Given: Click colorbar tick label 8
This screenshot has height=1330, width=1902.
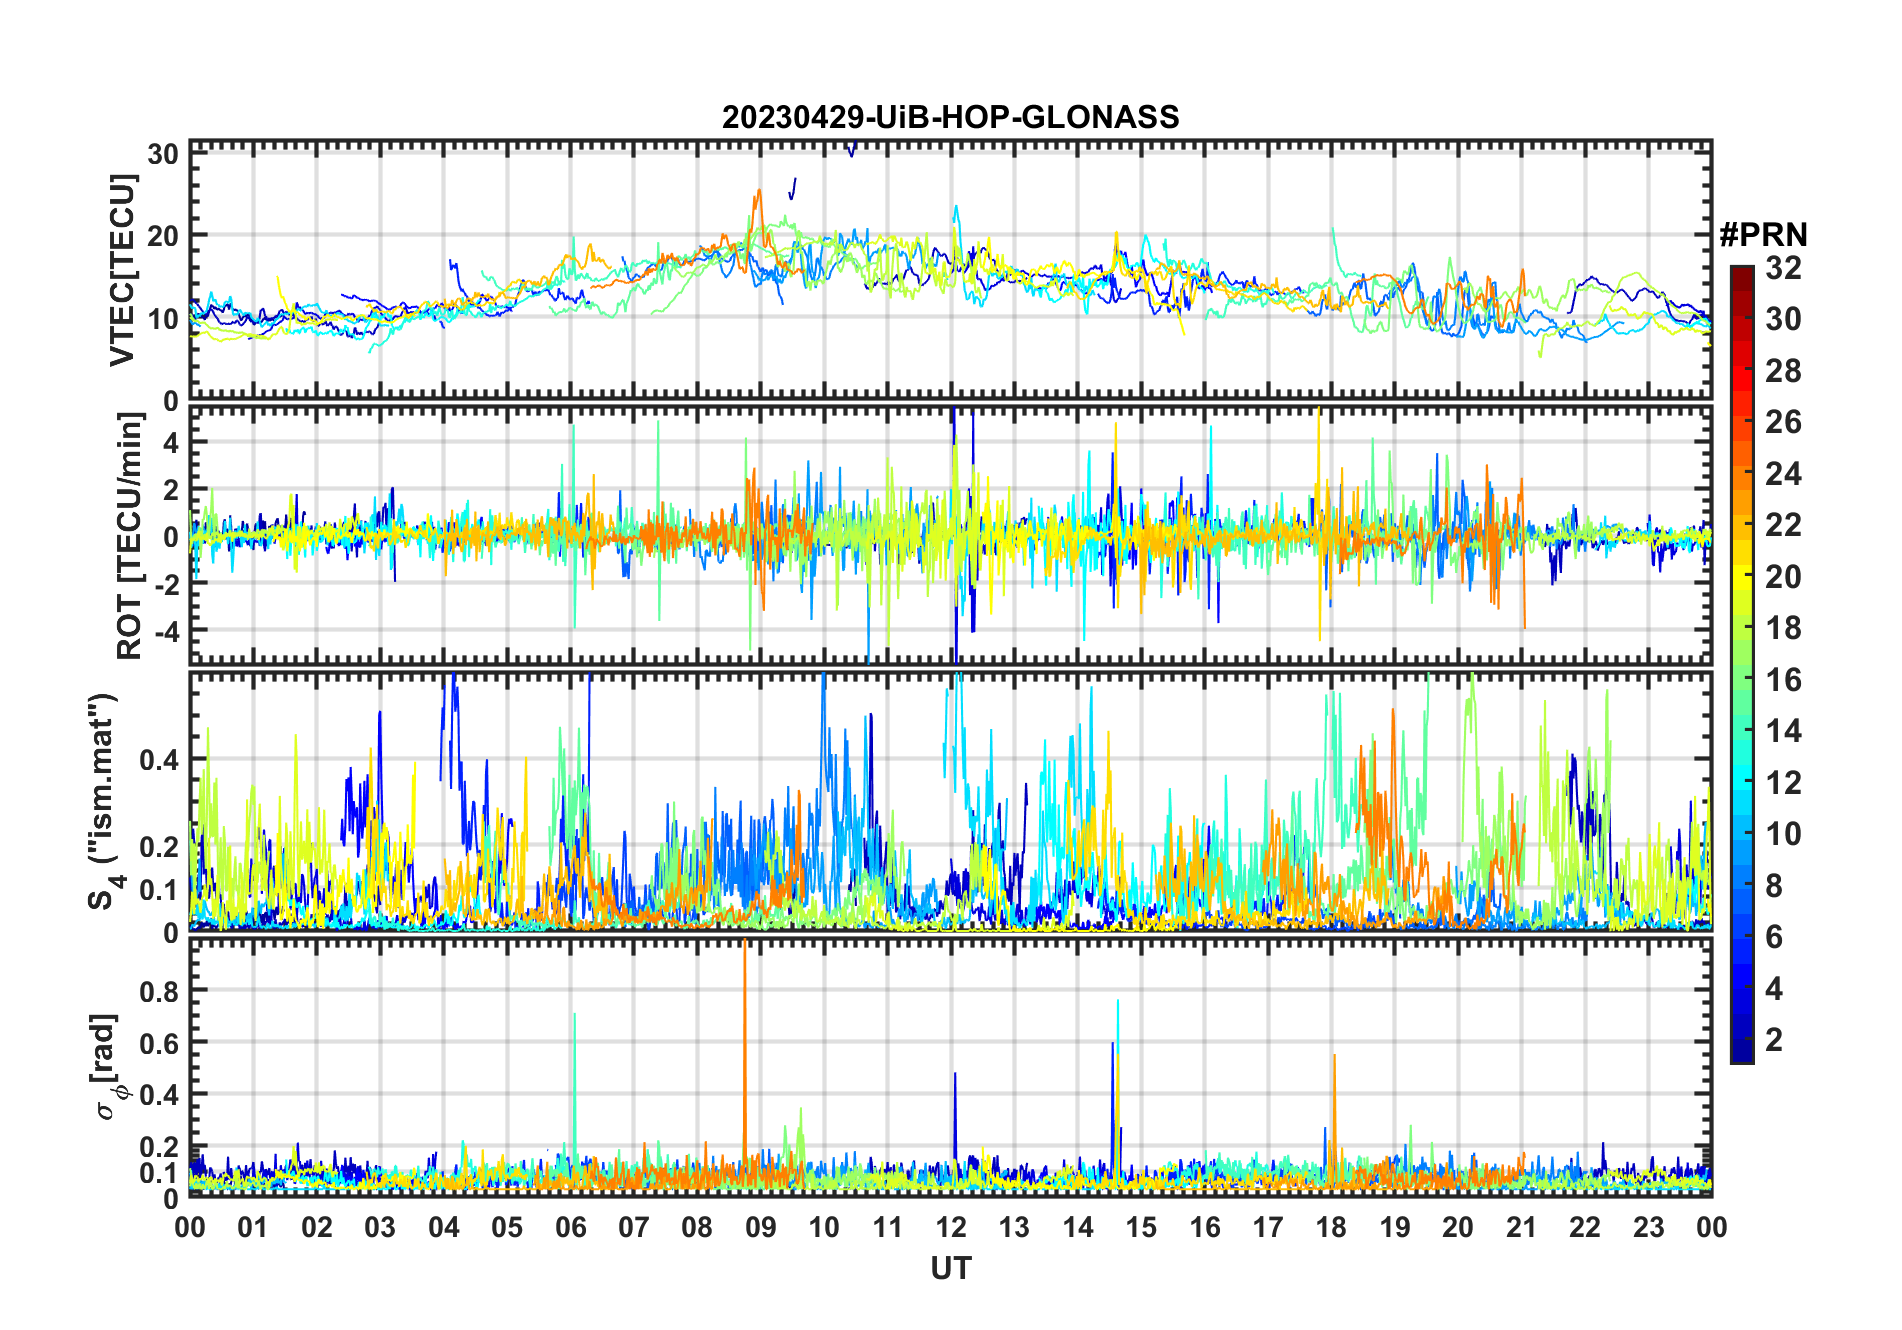Looking at the screenshot, I should click(x=1774, y=886).
